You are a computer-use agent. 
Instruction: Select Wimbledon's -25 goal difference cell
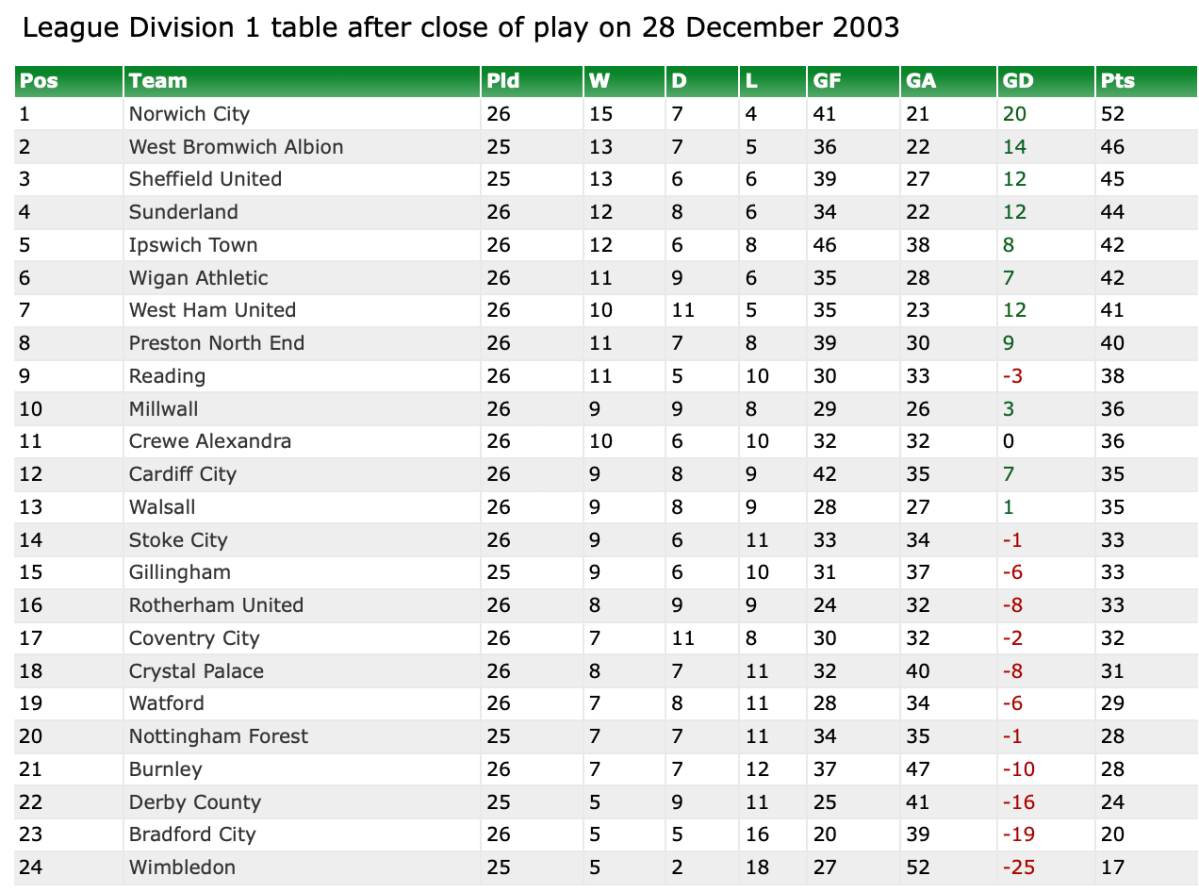[x=1018, y=867]
